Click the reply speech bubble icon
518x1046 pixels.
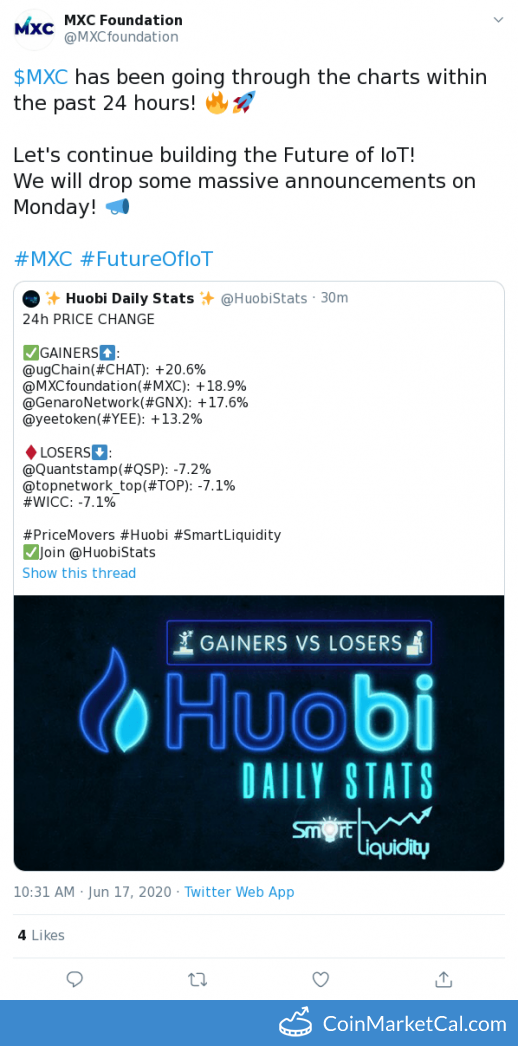75,979
